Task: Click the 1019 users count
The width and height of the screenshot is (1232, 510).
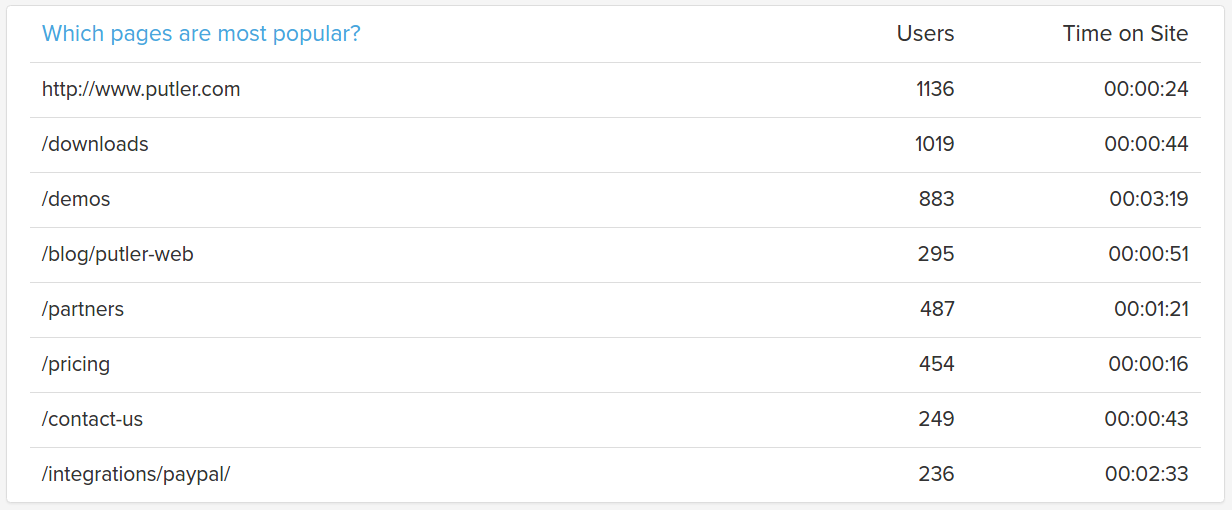Action: pos(934,144)
